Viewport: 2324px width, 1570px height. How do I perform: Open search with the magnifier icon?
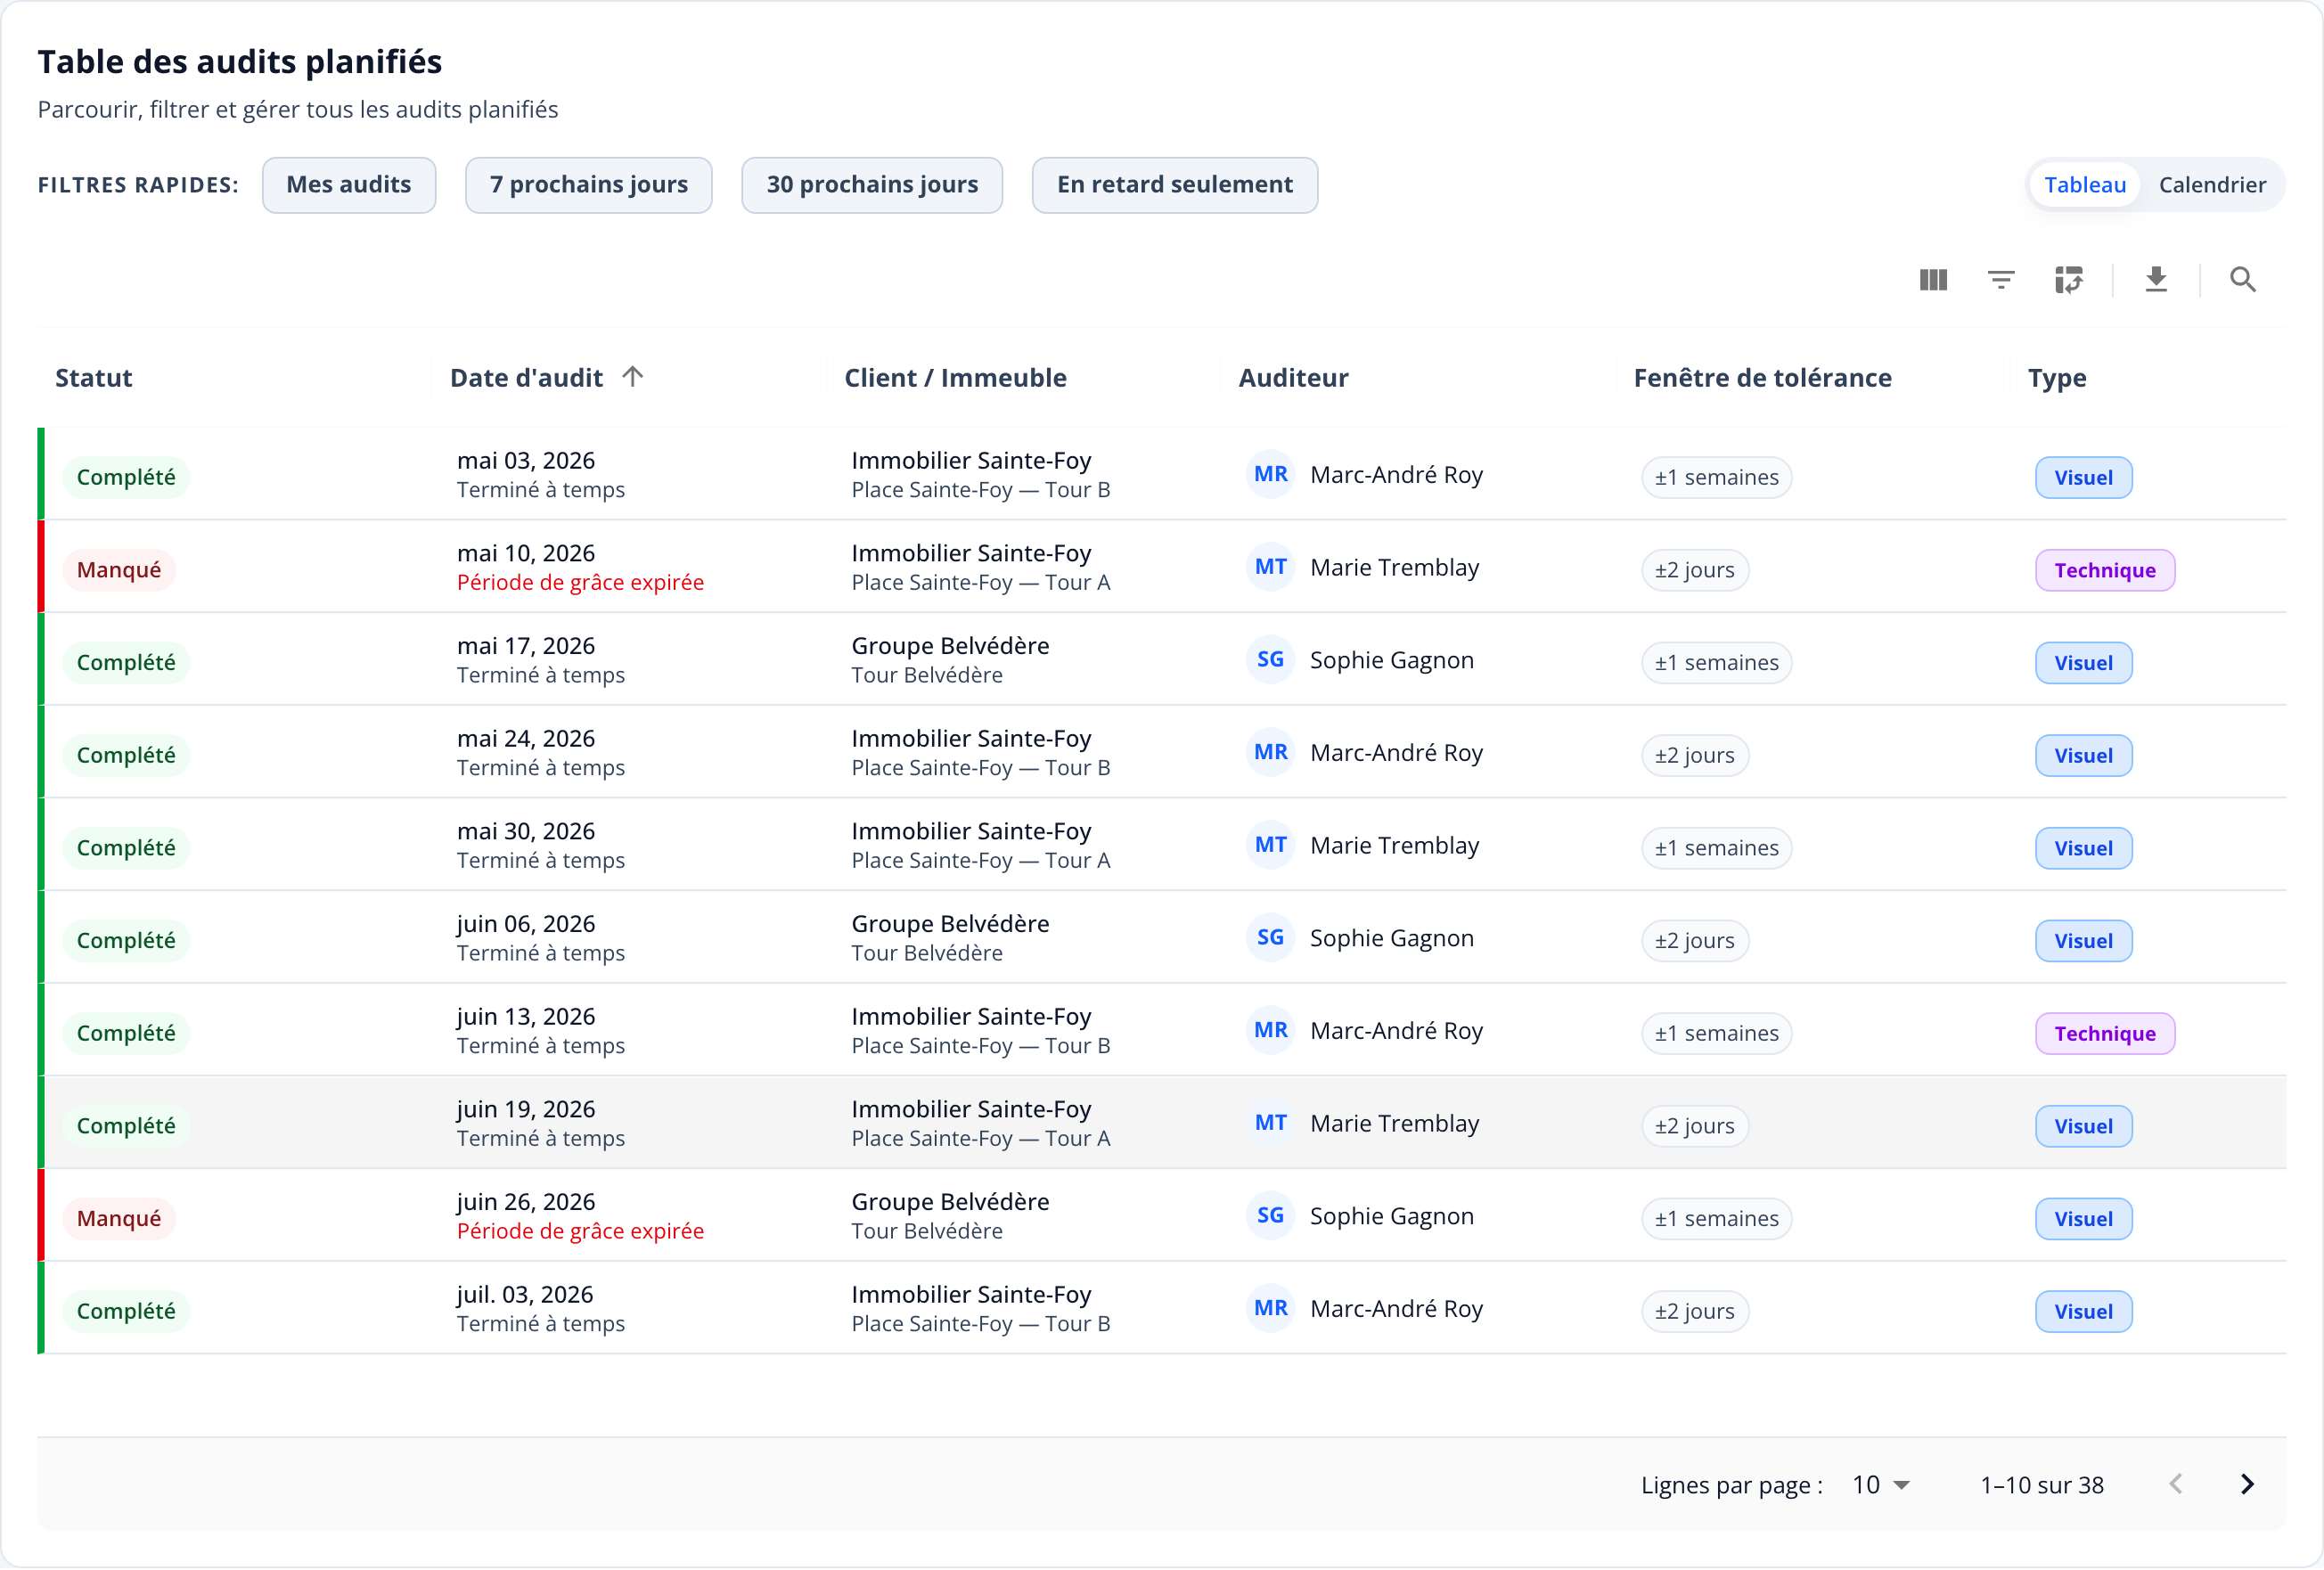(x=2242, y=280)
